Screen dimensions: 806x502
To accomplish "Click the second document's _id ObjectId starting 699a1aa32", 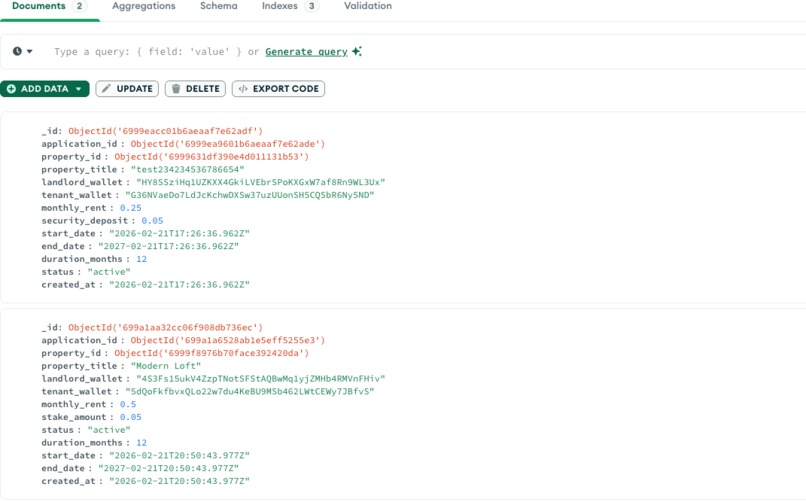I will click(166, 327).
